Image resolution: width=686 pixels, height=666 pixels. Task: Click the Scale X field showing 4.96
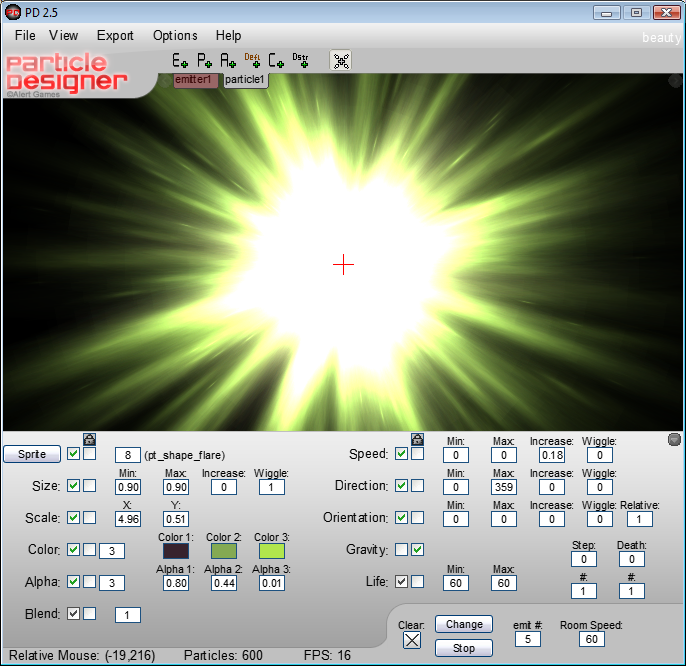[x=128, y=519]
